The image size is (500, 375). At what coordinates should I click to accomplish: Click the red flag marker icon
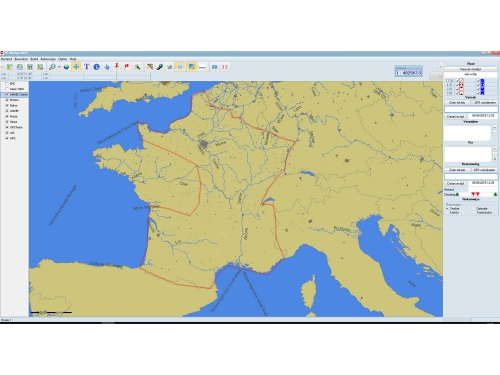[x=127, y=67]
